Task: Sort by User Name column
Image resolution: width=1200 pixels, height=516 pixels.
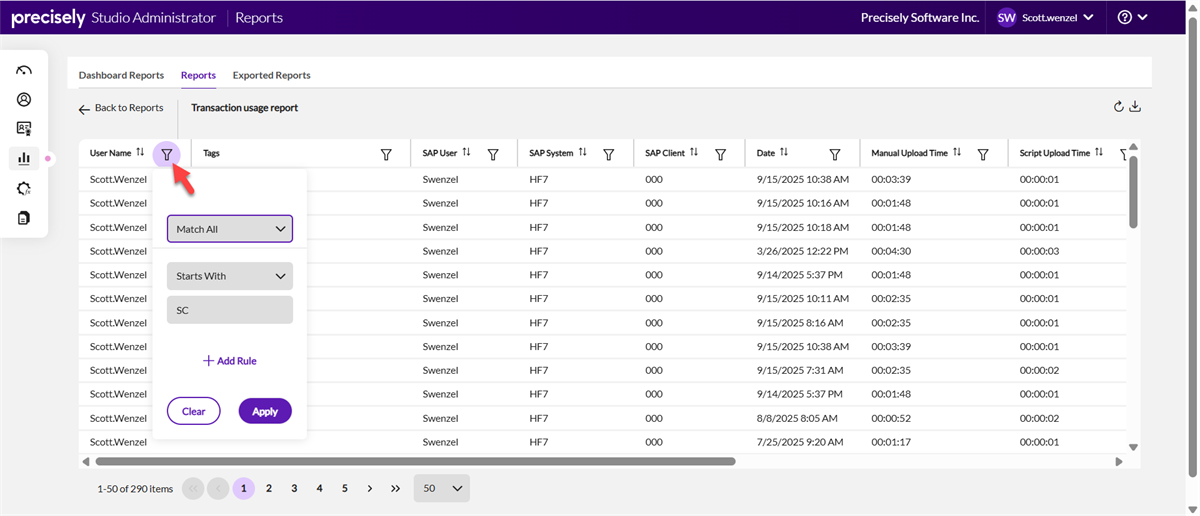Action: 140,153
